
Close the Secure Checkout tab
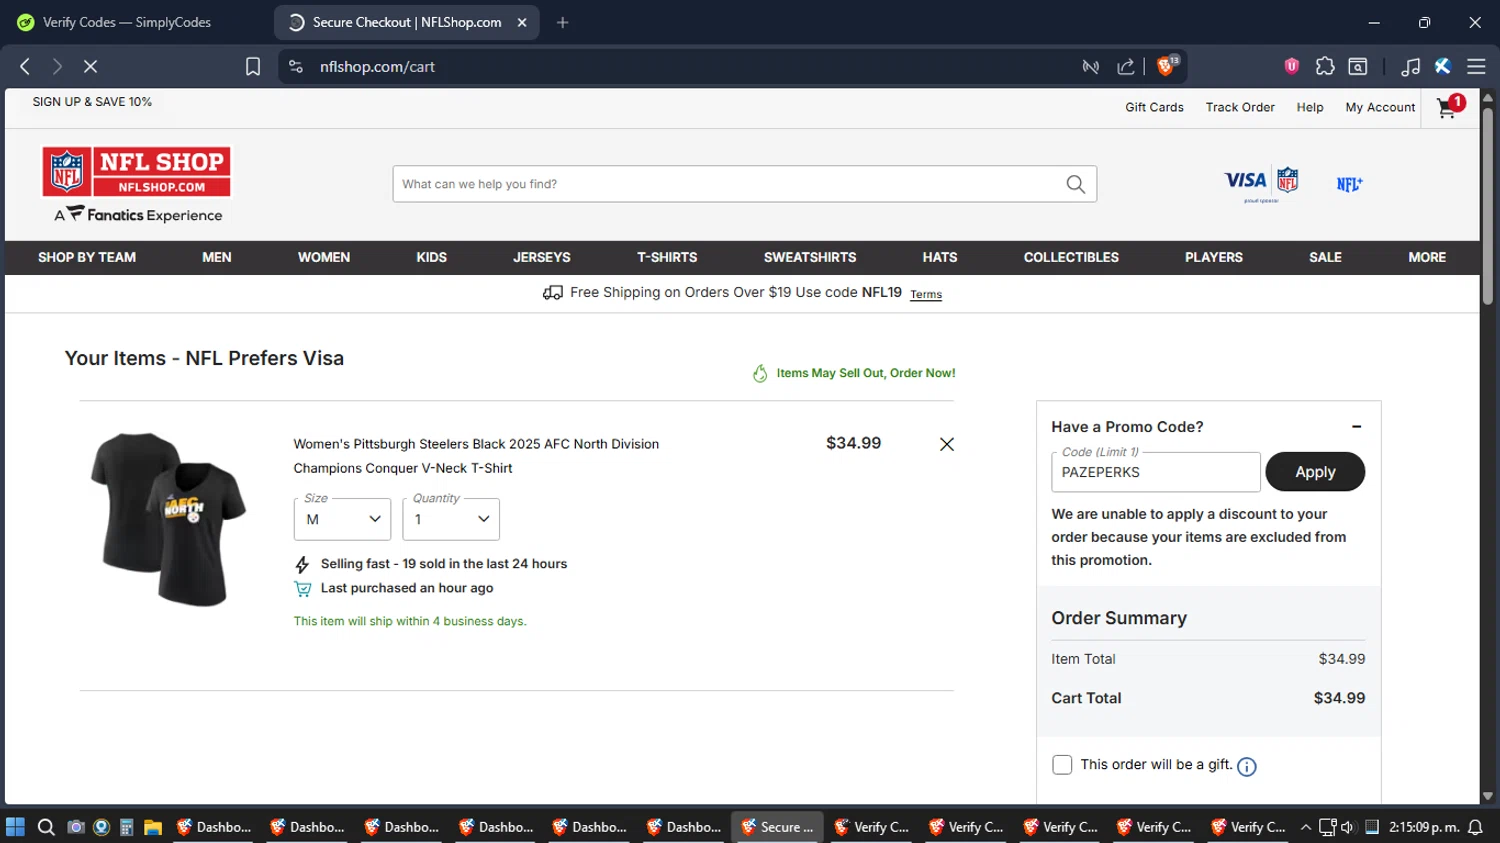[x=522, y=22]
